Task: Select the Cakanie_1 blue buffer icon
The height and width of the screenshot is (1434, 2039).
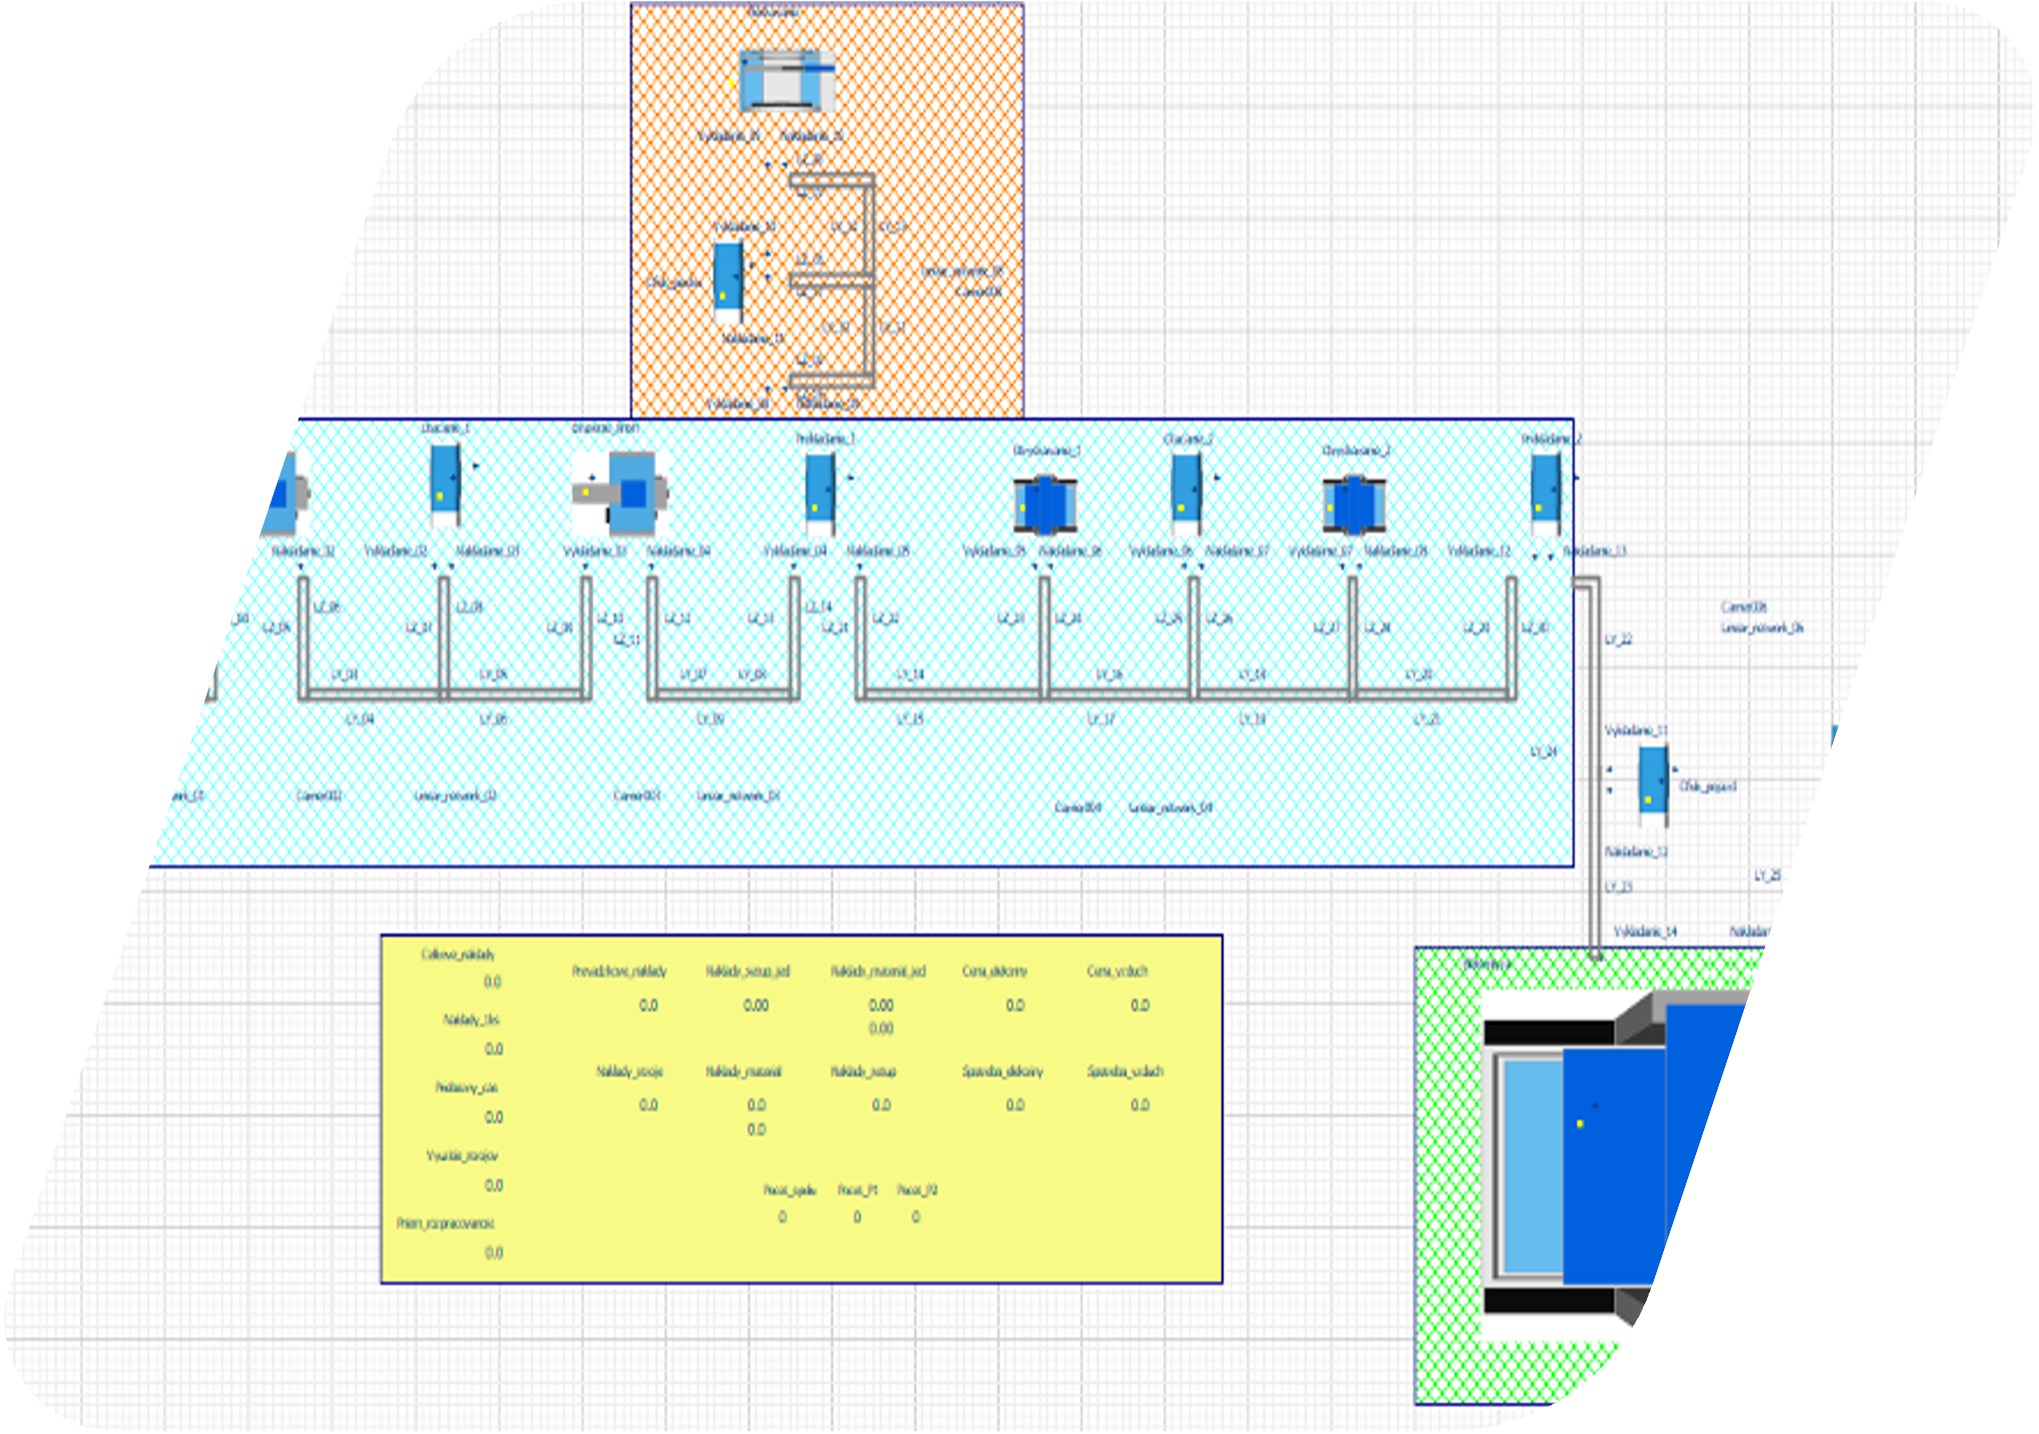Action: (444, 480)
